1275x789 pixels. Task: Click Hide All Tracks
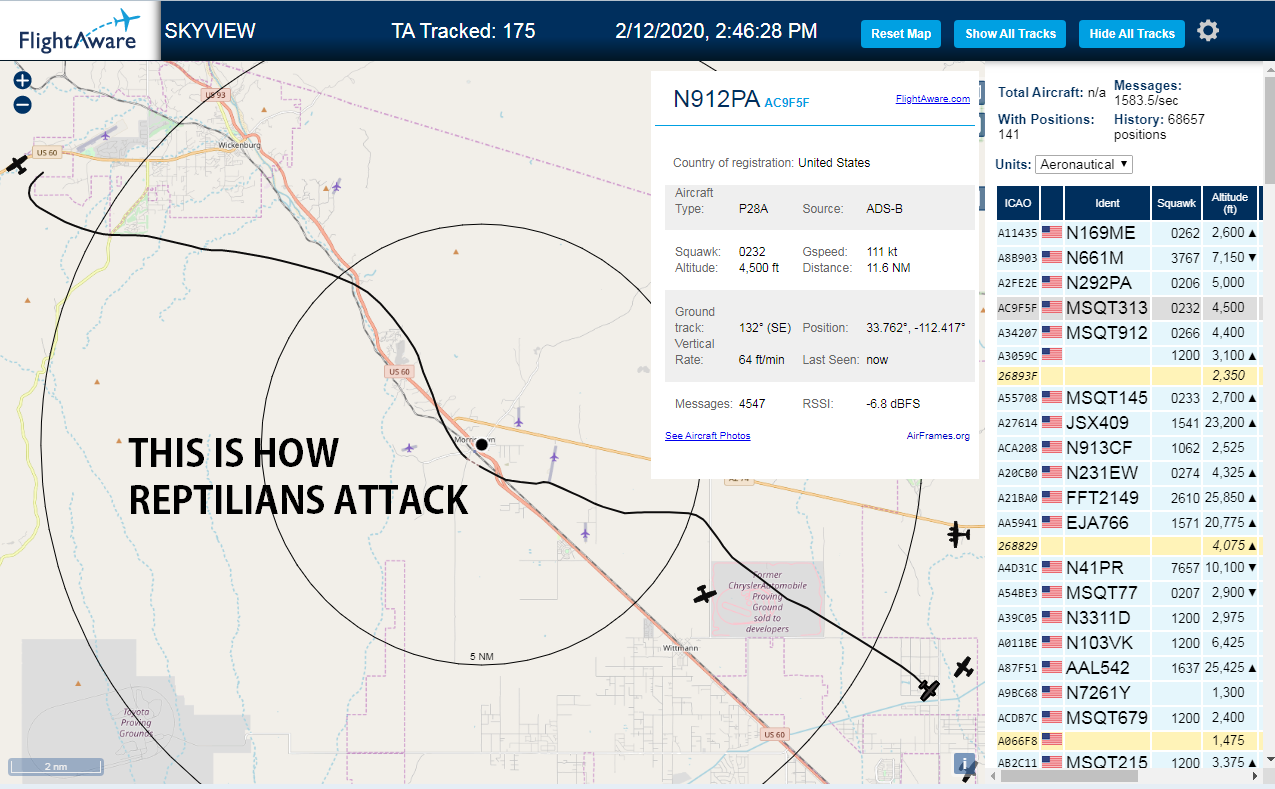(1132, 33)
